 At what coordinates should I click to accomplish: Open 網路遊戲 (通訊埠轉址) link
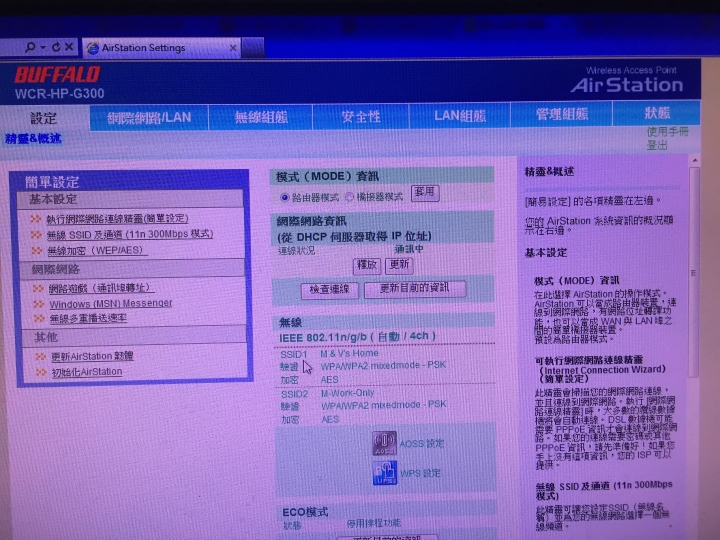[x=99, y=288]
